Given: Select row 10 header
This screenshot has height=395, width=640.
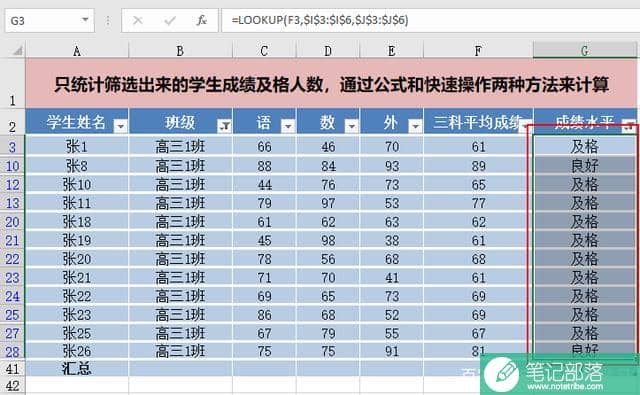Looking at the screenshot, I should [12, 166].
